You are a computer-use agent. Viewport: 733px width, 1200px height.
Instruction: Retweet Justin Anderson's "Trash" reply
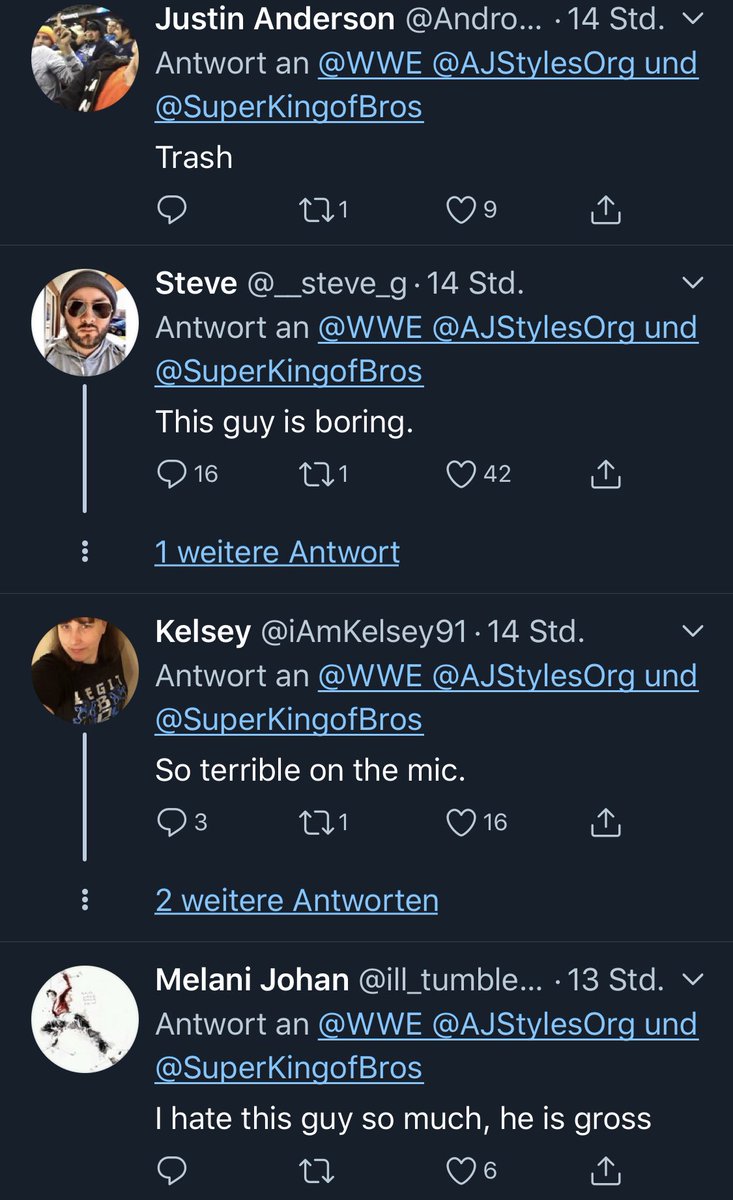[x=316, y=210]
